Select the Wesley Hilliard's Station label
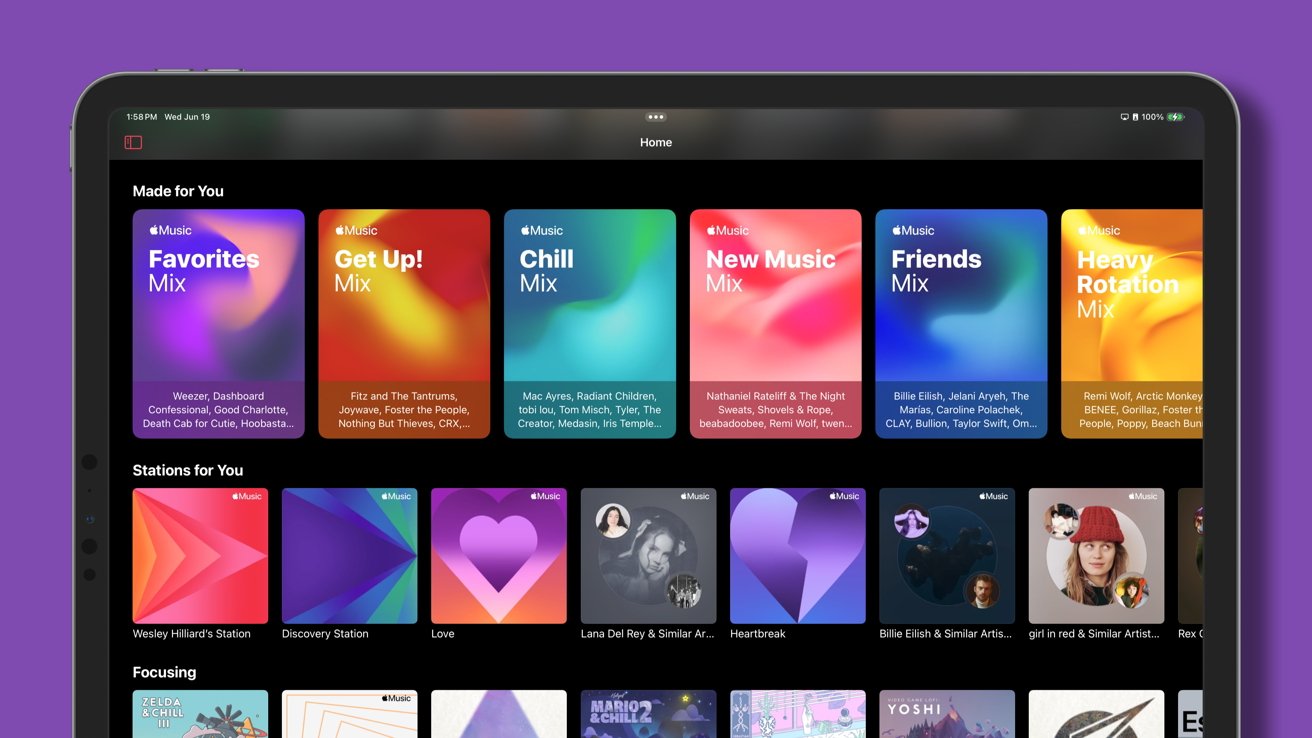This screenshot has height=738, width=1312. click(192, 634)
